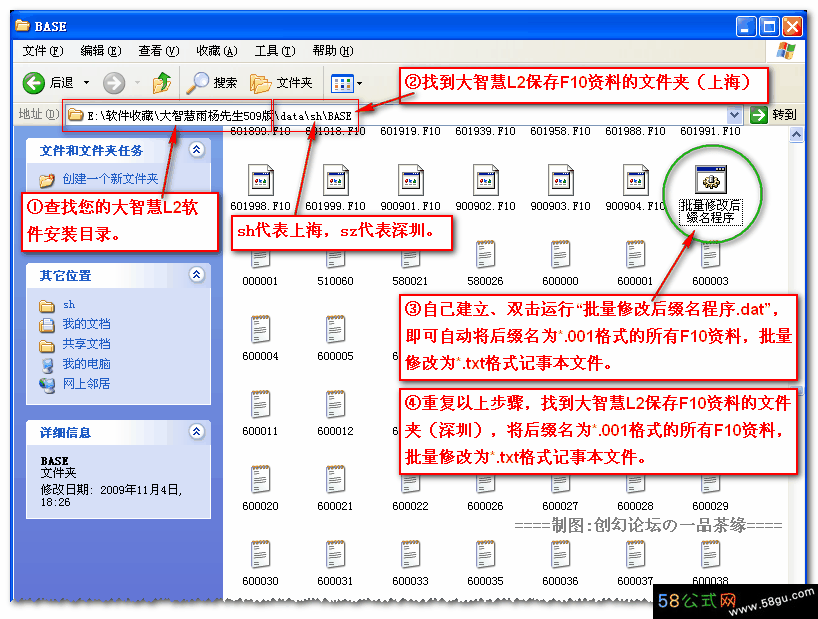Select the 580026 text file icon

(486, 255)
